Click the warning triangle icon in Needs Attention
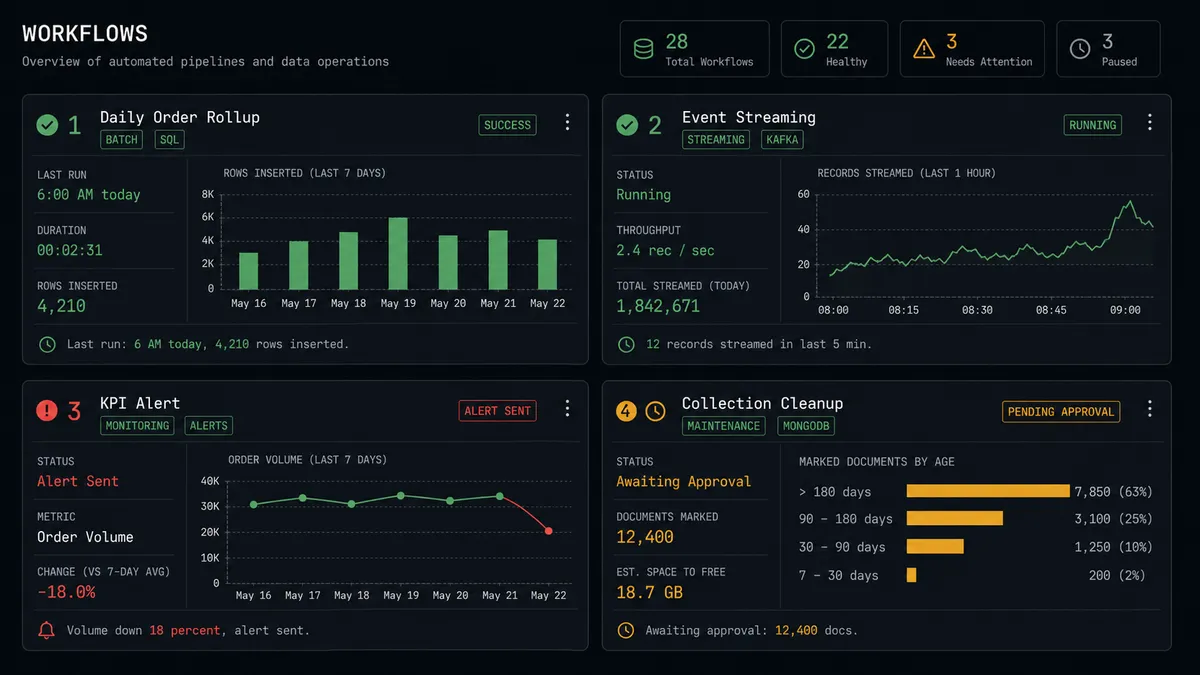 tap(924, 49)
